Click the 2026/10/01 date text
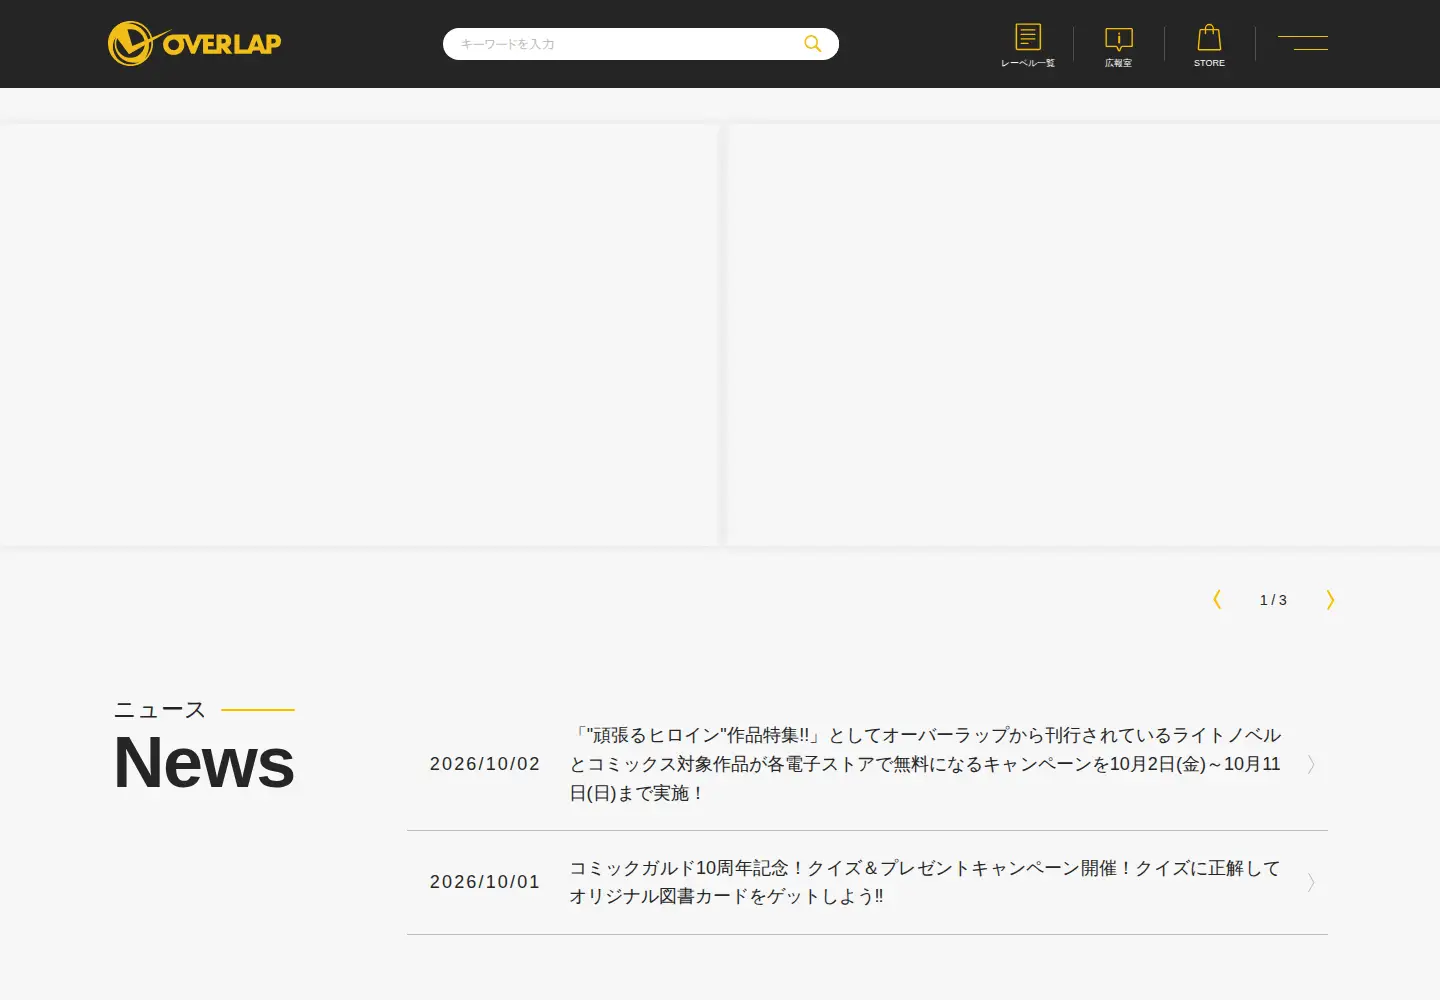 click(485, 882)
